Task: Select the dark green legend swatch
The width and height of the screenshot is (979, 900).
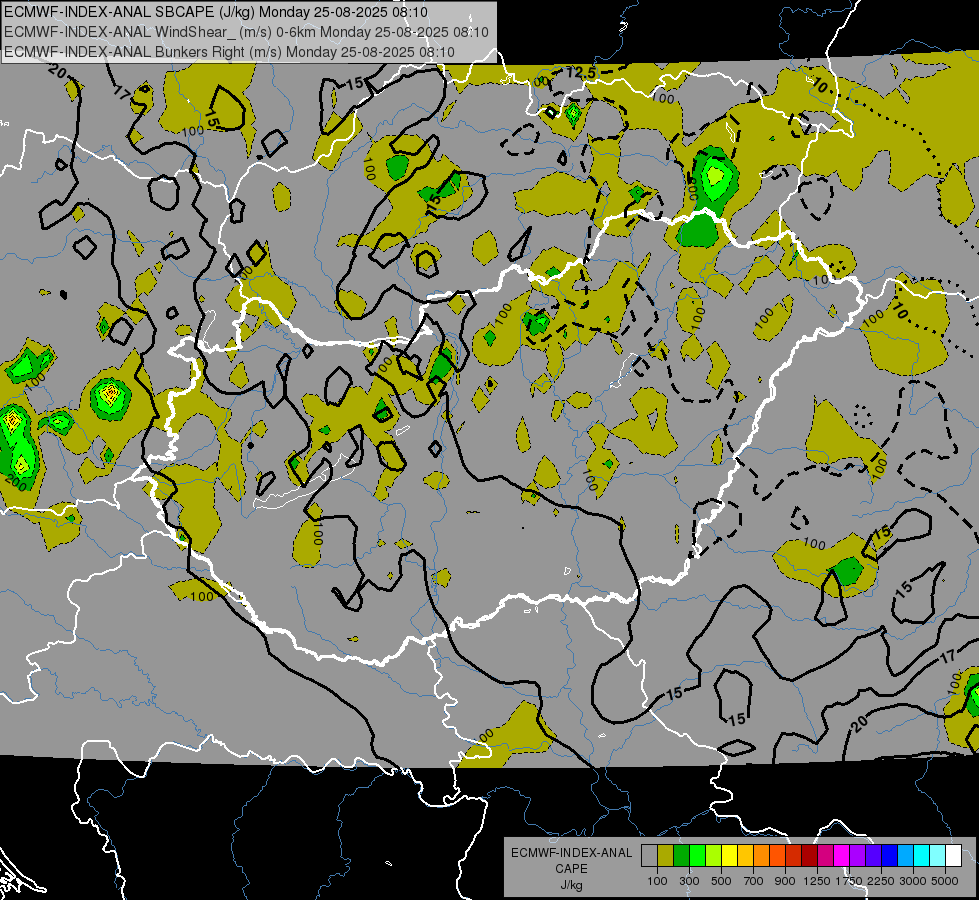Action: click(681, 855)
